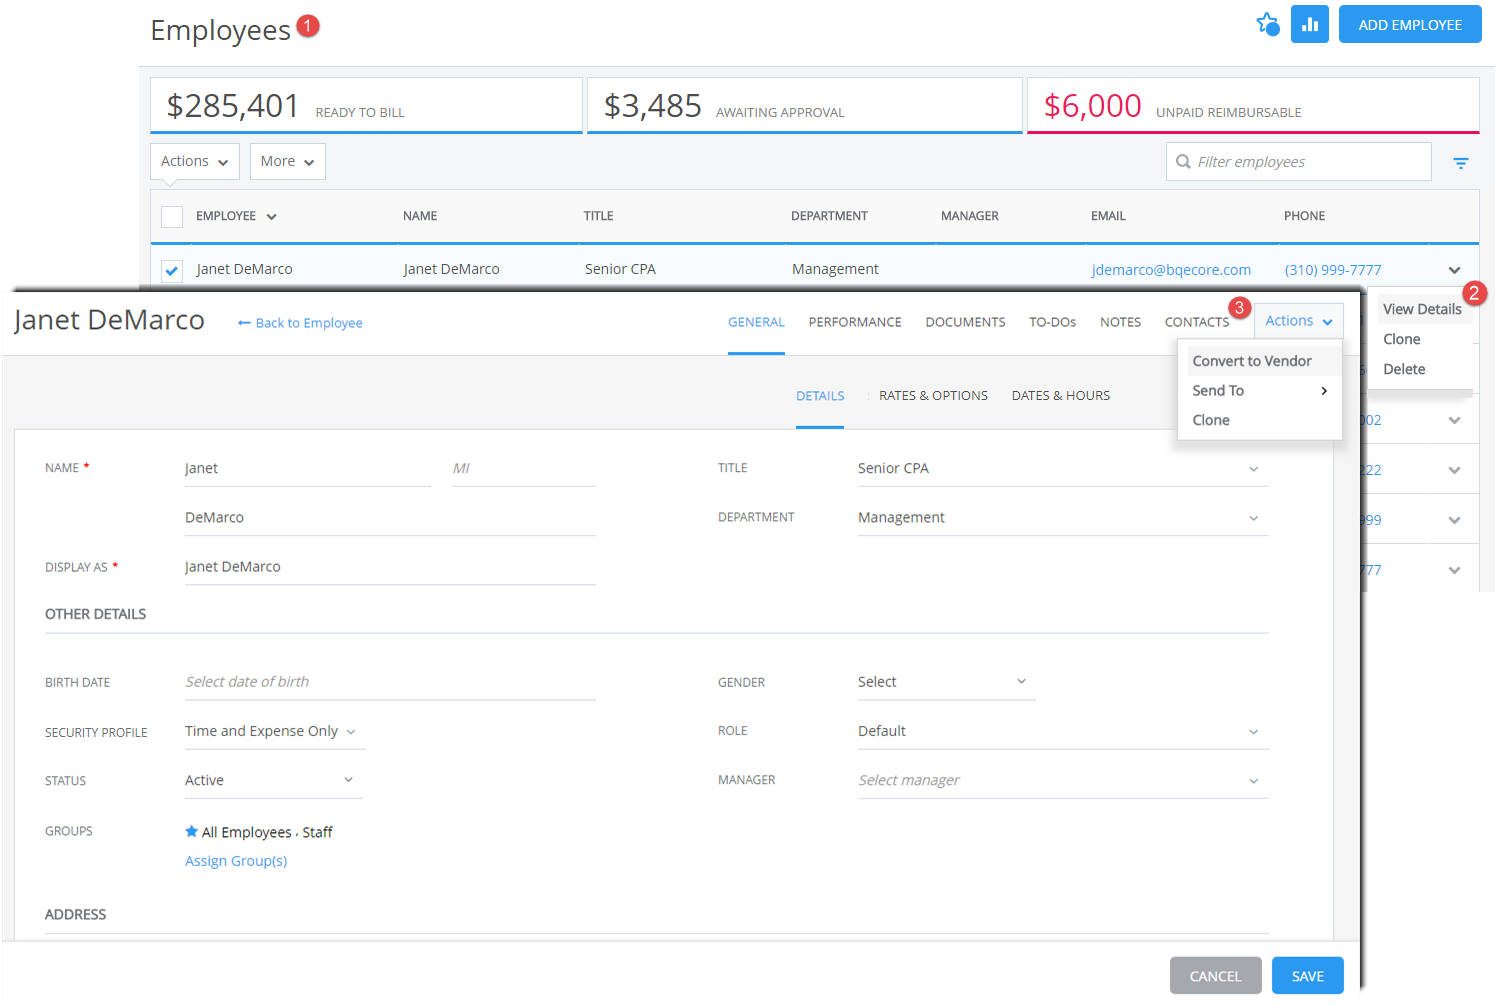Choose View Details in row menu
The image size is (1496, 1005).
[1422, 309]
